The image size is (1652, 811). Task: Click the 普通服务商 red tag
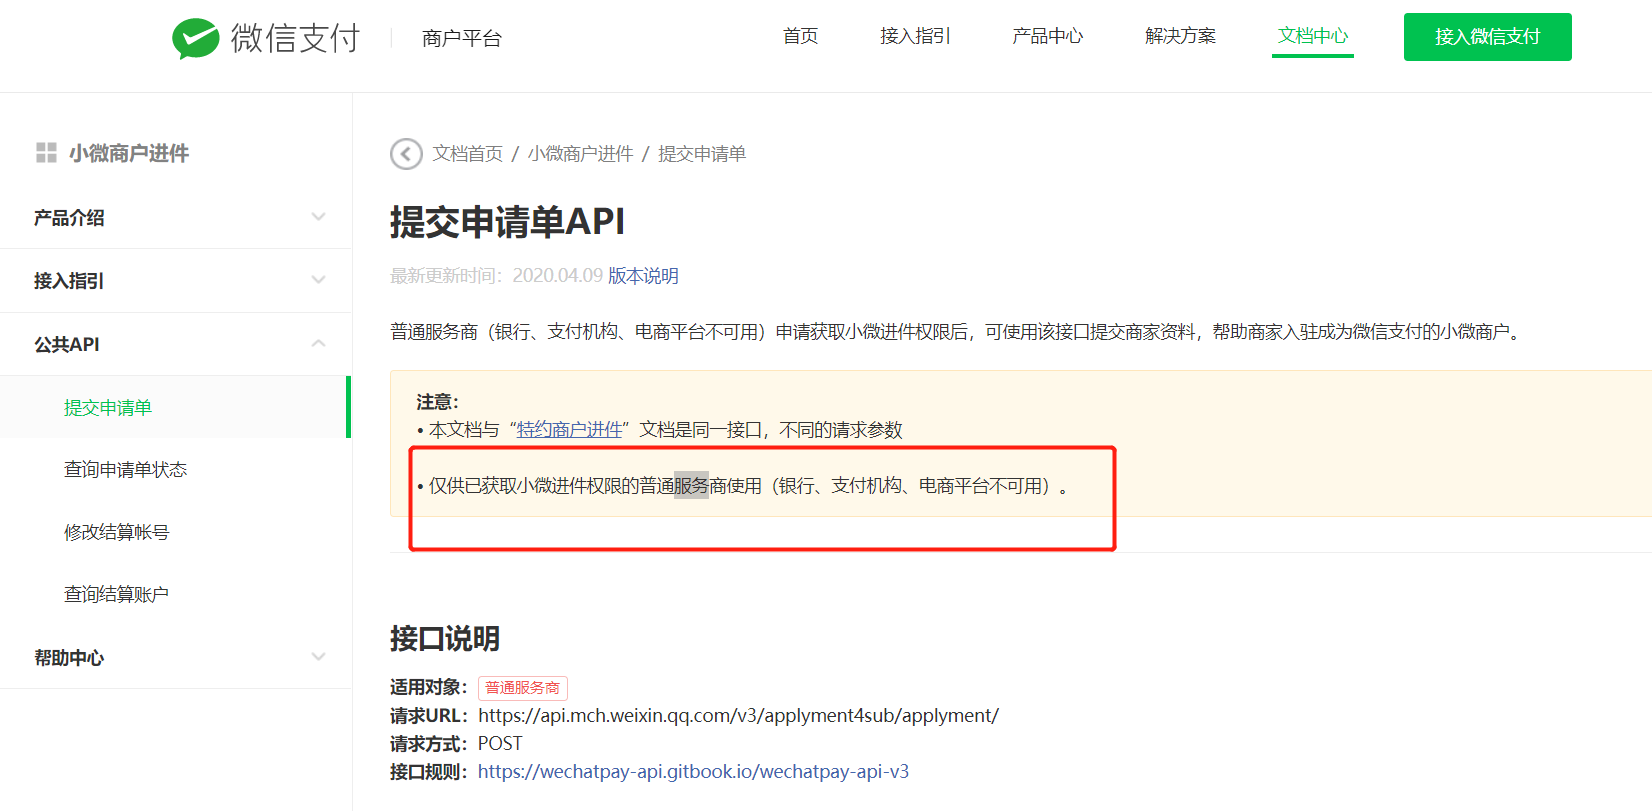click(x=523, y=688)
